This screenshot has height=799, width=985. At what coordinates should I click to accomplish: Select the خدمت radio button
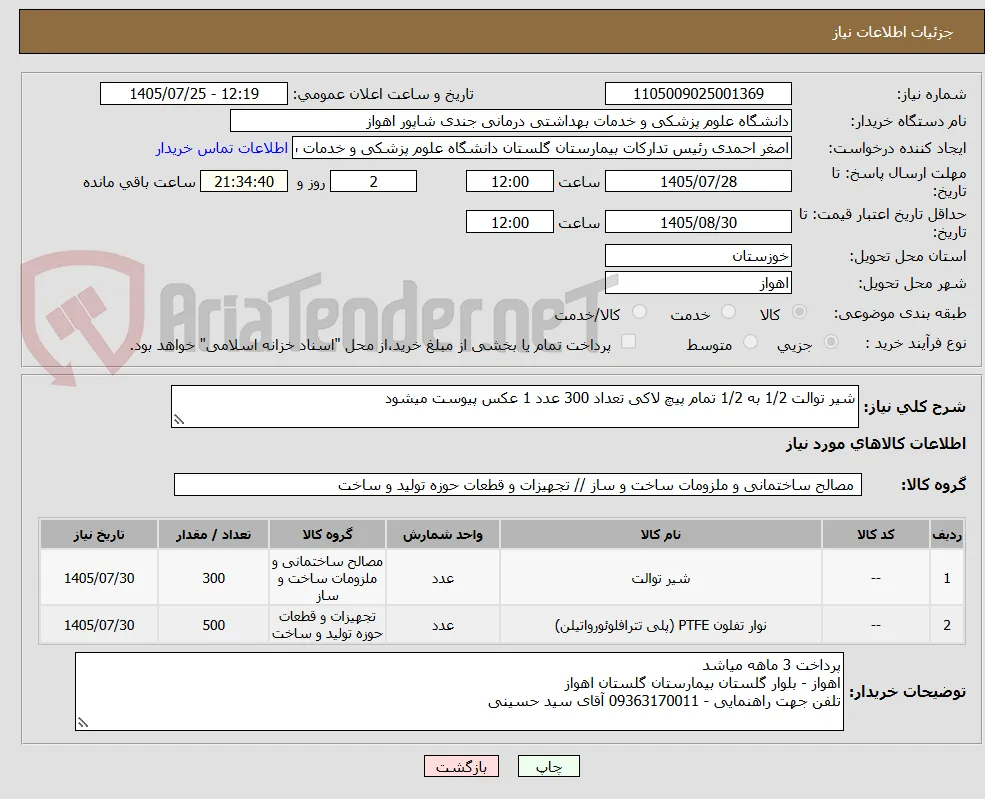click(728, 312)
